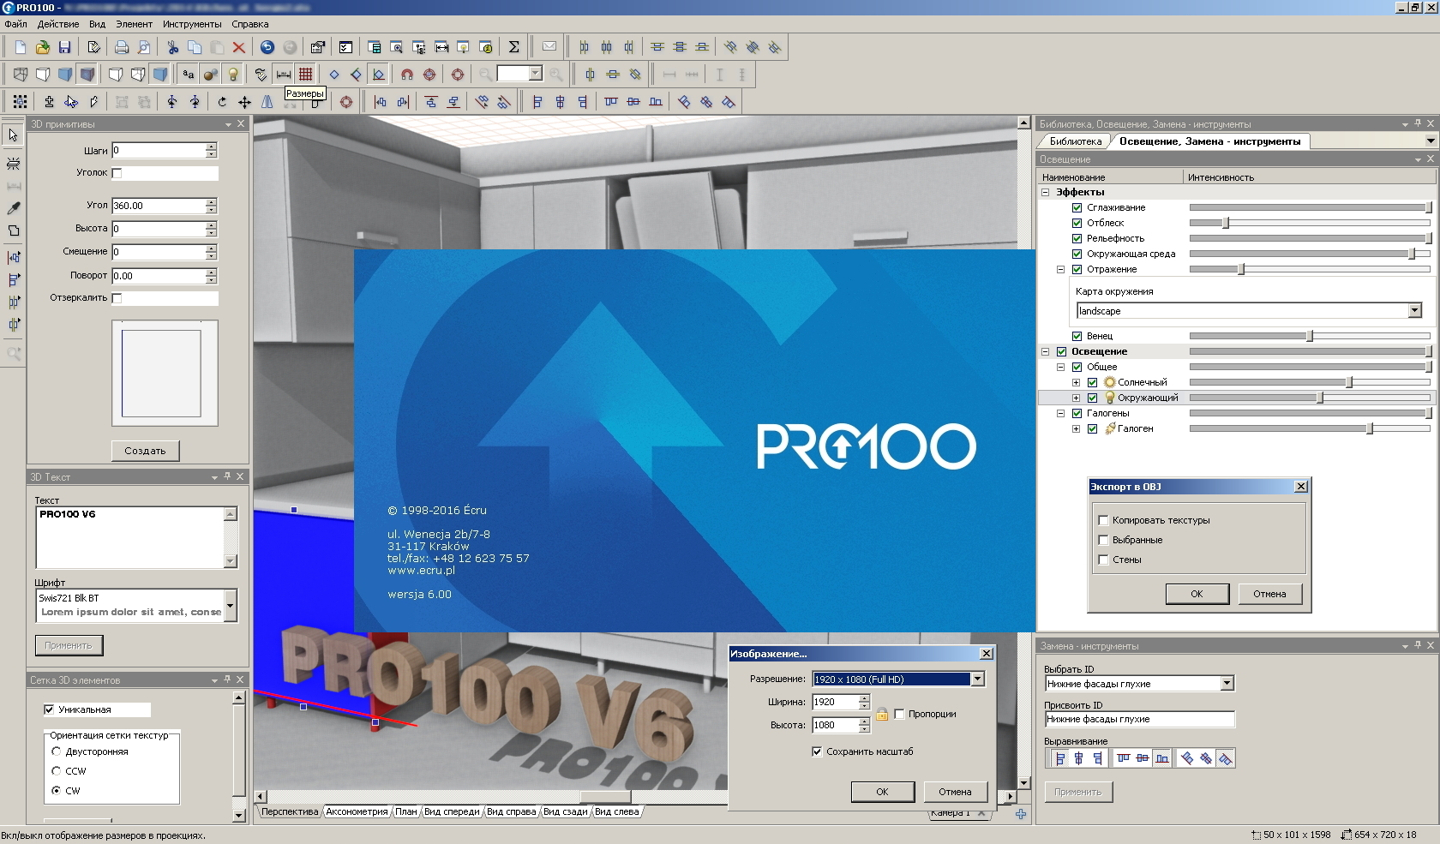The height and width of the screenshot is (844, 1440).
Task: Click the Создать button
Action: tap(145, 451)
